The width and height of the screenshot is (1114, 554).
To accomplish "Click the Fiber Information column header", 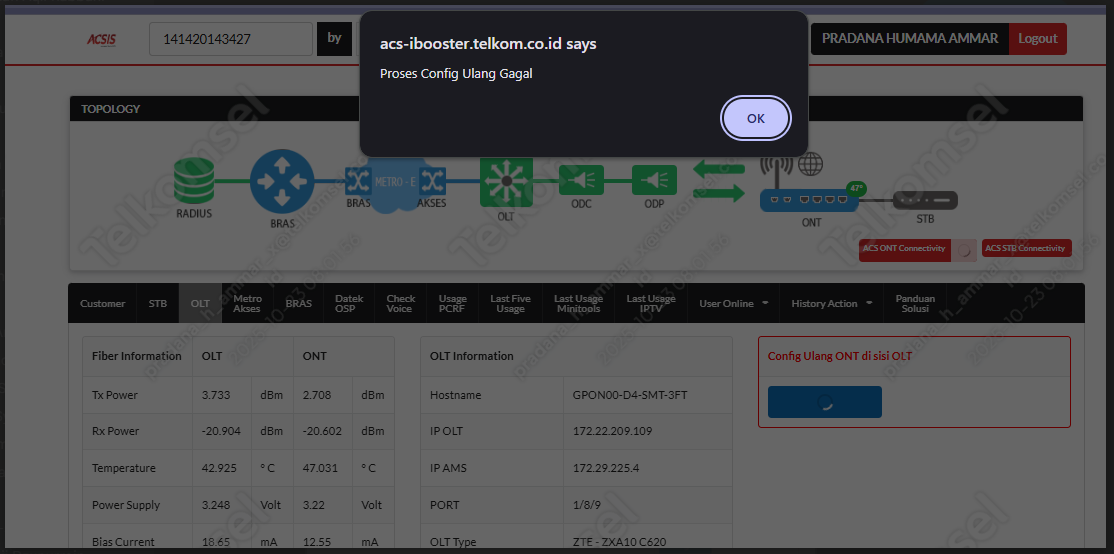I will [137, 356].
